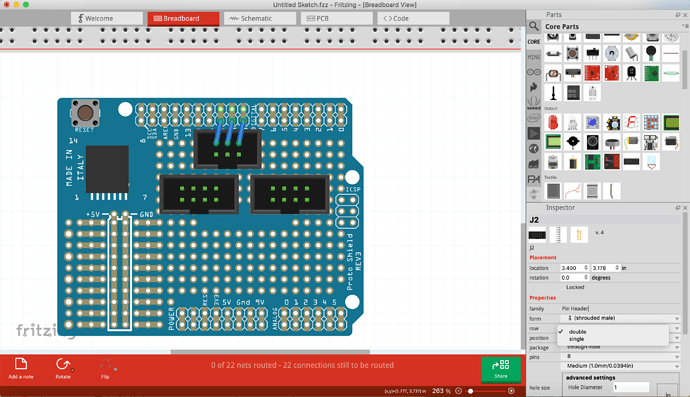Choose the single row option
This screenshot has height=397, width=690.
576,339
